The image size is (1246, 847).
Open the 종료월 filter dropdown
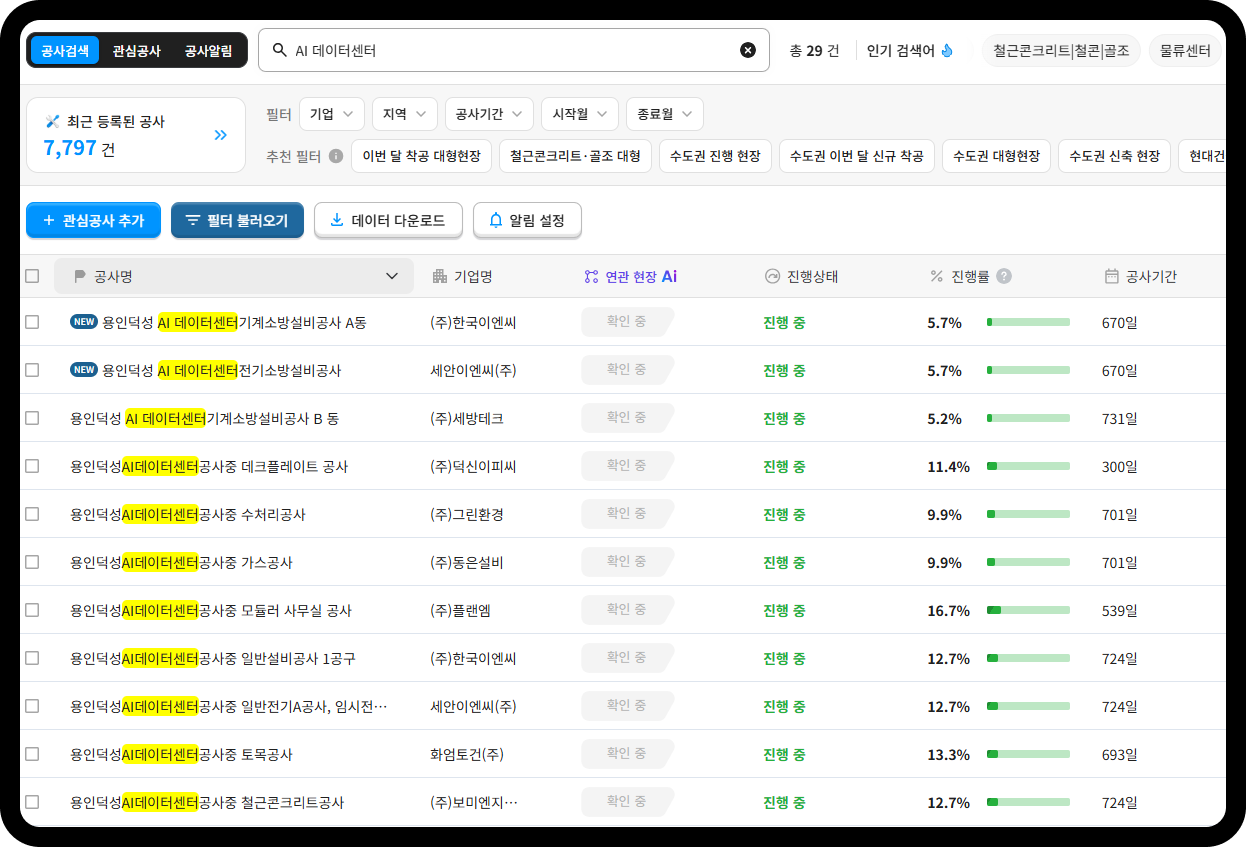point(665,114)
